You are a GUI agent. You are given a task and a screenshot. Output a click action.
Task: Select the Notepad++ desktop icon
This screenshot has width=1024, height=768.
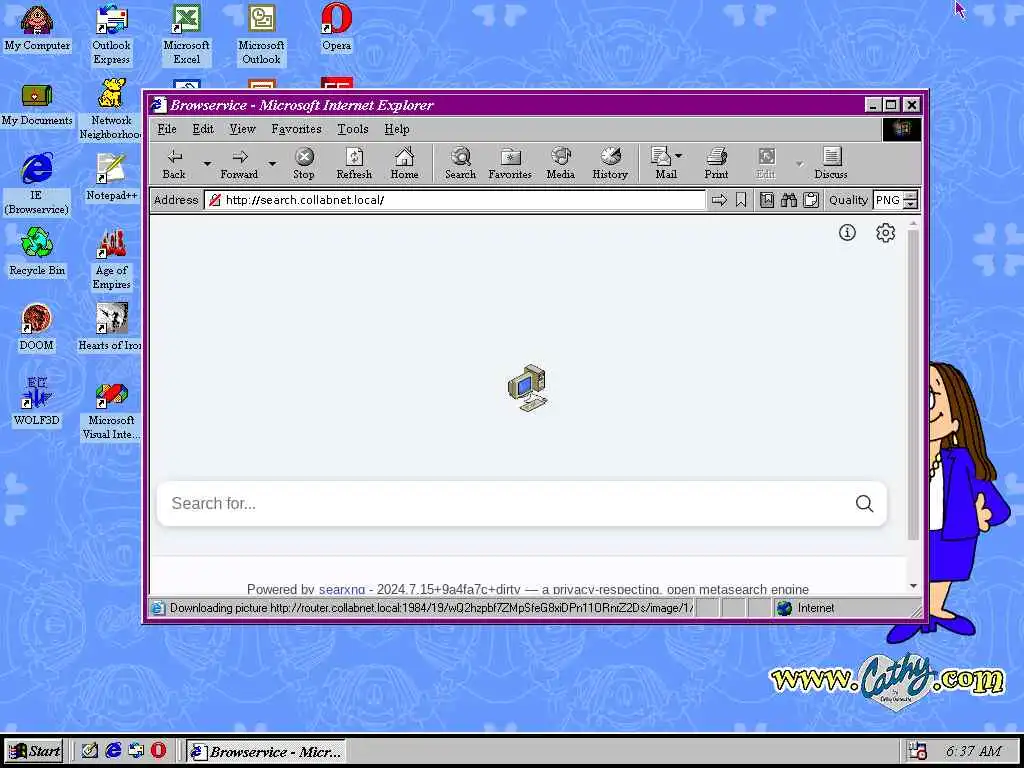pos(112,178)
